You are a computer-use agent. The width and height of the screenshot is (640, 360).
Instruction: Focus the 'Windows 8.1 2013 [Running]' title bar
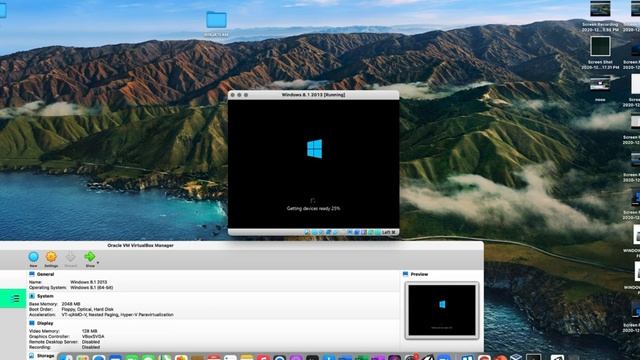tap(313, 95)
